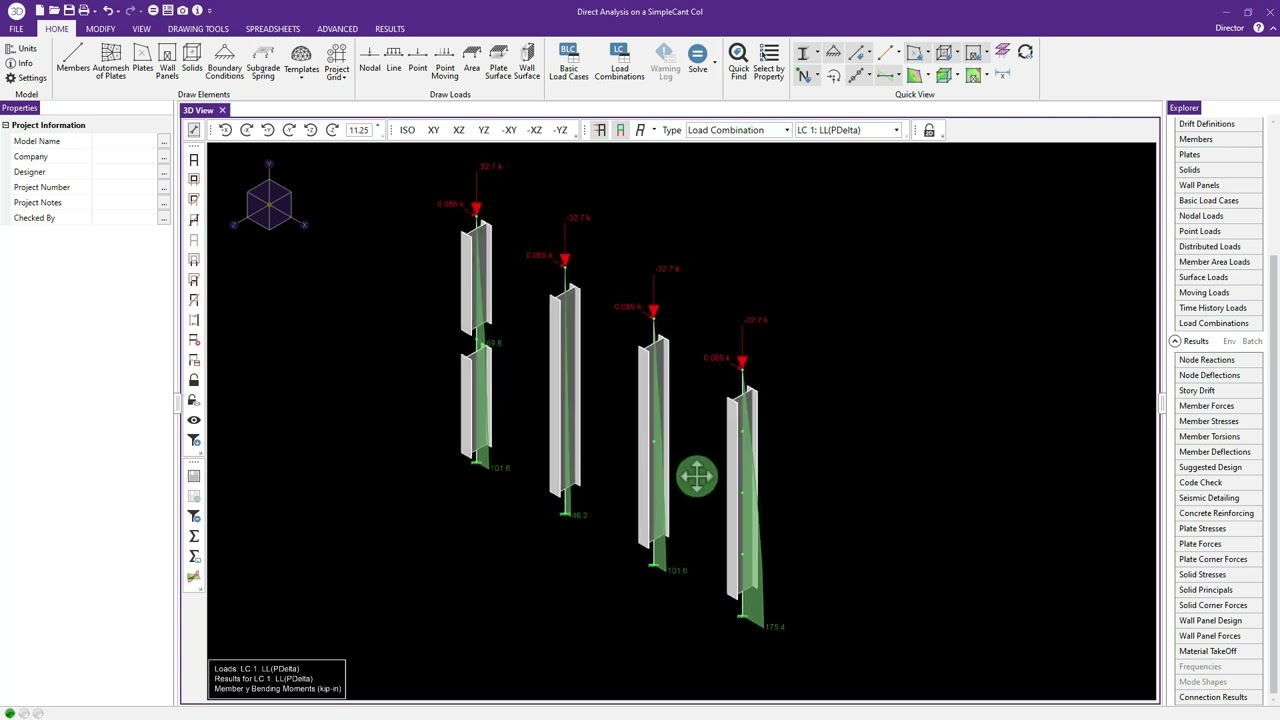
Task: Switch to the VIEW ribbon tab
Action: pos(141,29)
